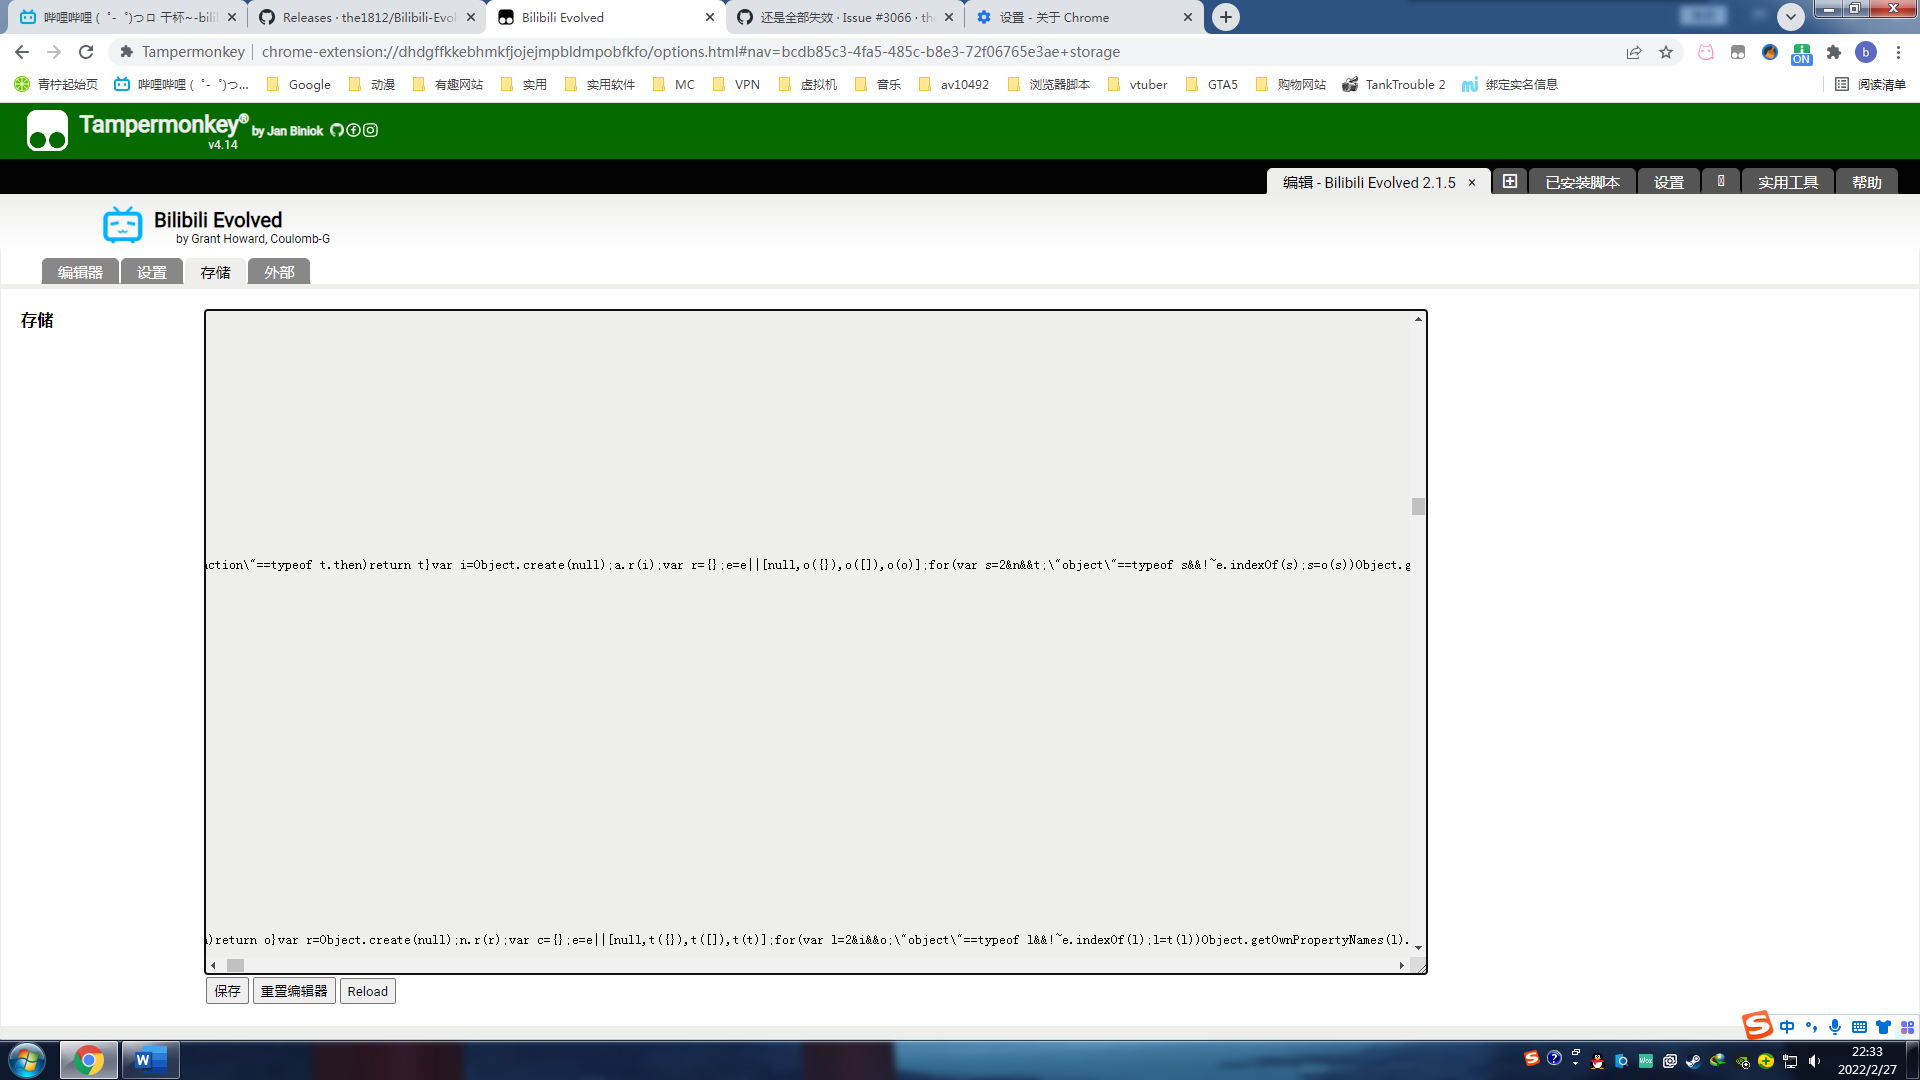Open the 实用软件 bookmark folder
This screenshot has height=1080, width=1920.
[x=600, y=85]
